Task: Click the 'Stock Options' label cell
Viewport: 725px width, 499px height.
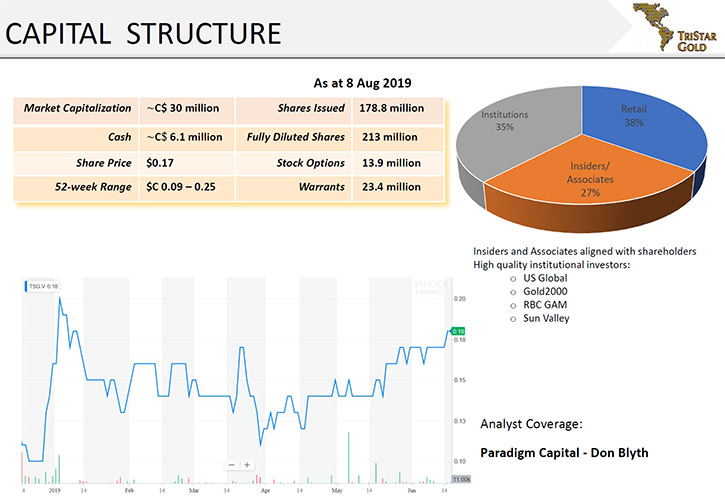Action: pyautogui.click(x=294, y=163)
